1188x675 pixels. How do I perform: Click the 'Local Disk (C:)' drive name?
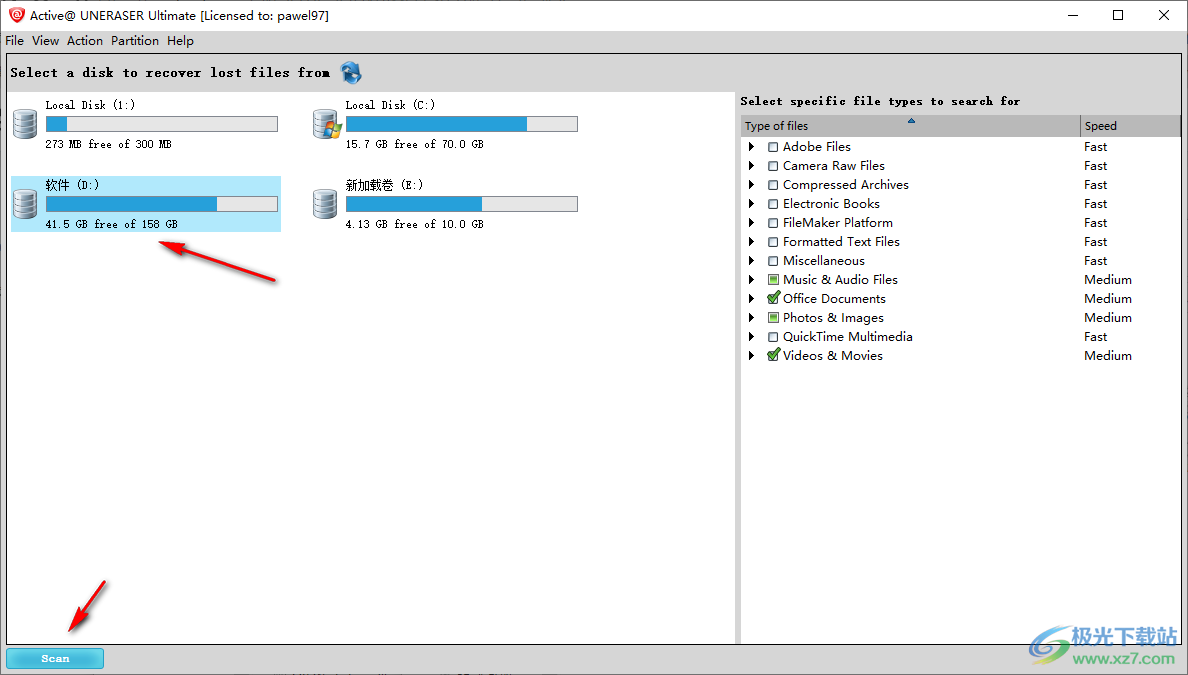[x=390, y=105]
